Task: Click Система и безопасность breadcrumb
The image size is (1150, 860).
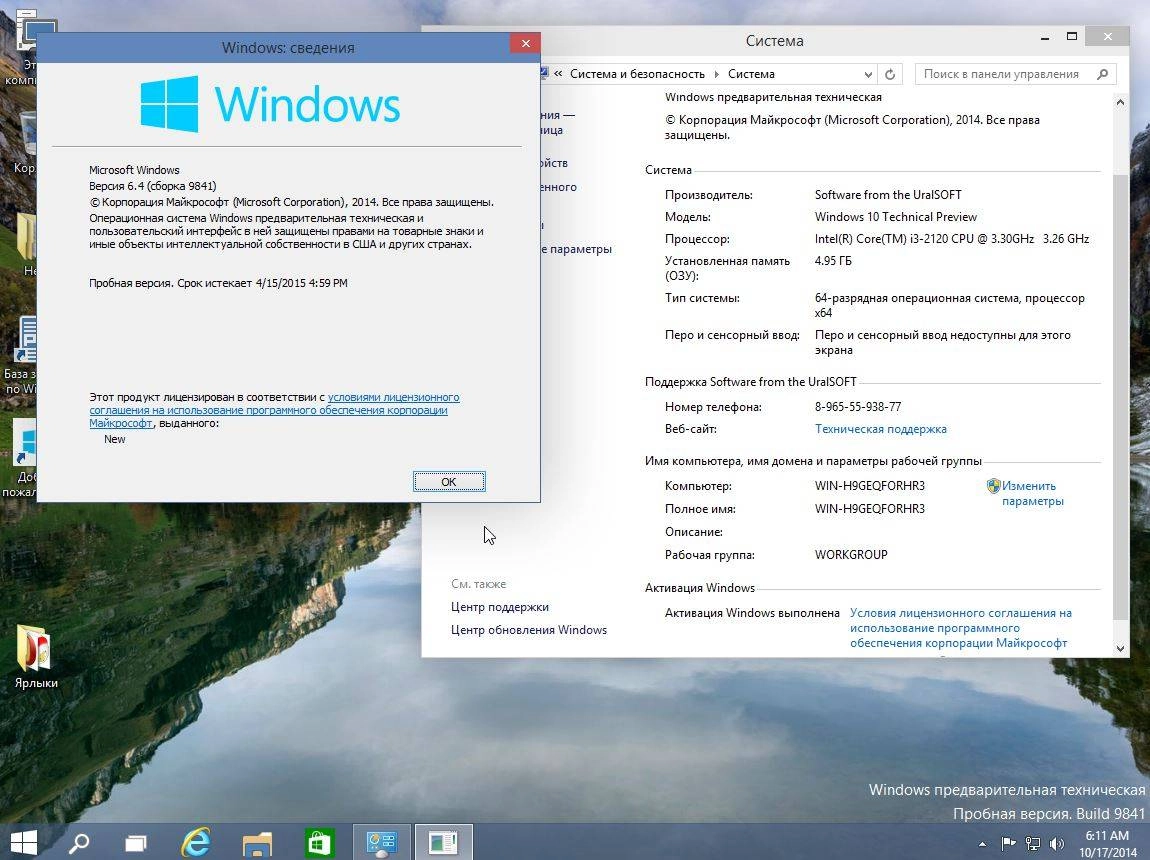Action: [637, 74]
